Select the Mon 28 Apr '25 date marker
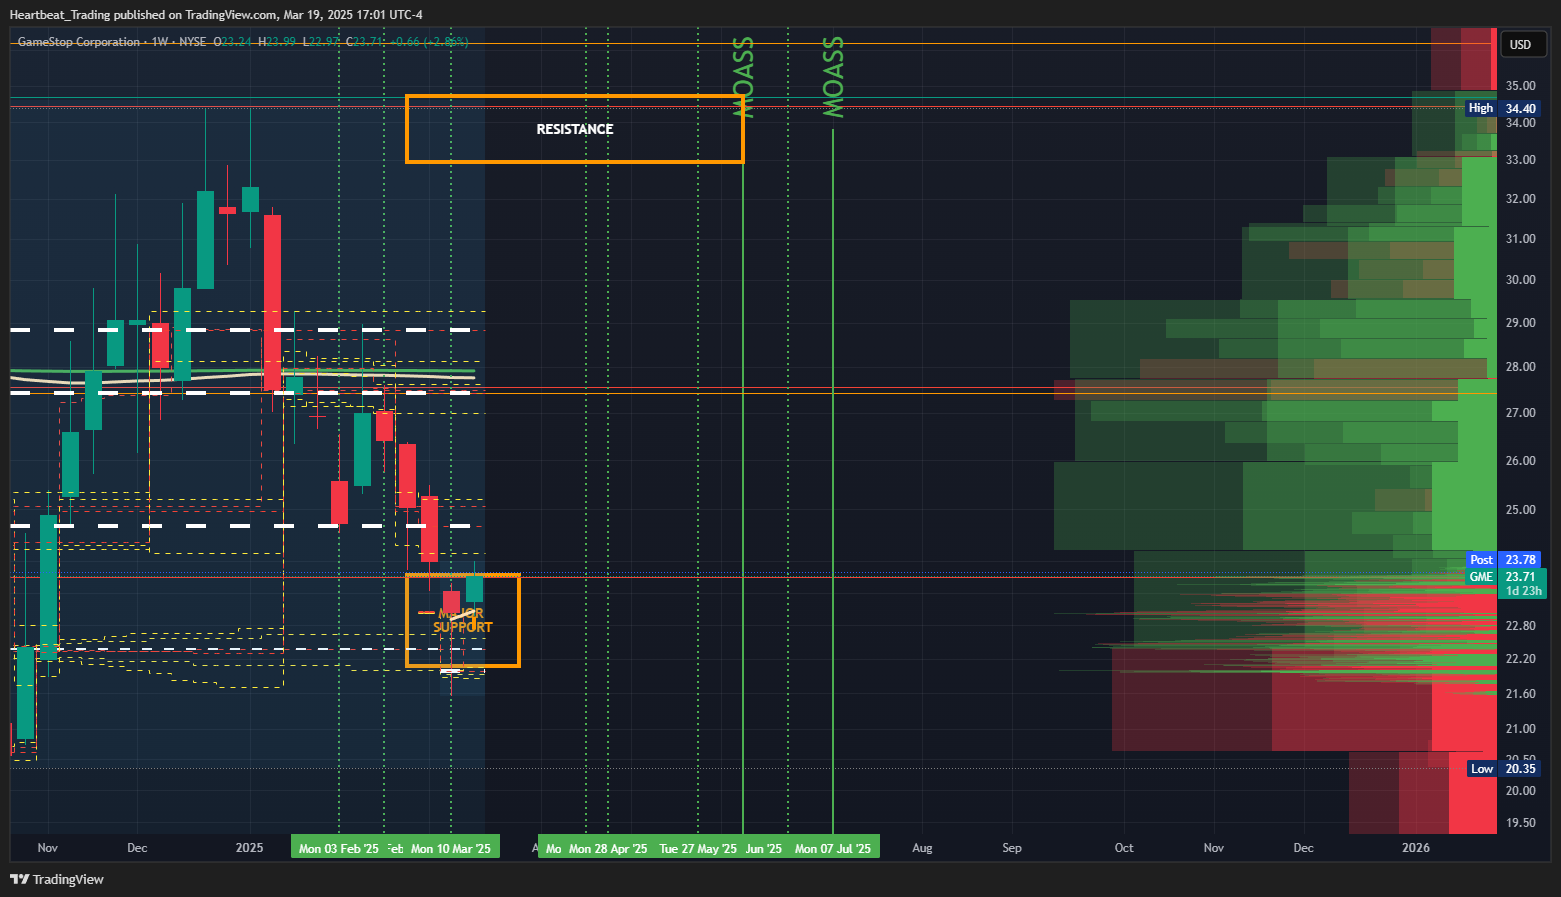The image size is (1561, 897). click(x=608, y=848)
